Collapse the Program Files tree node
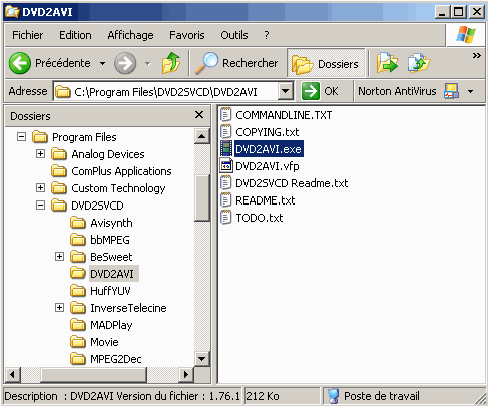The height and width of the screenshot is (406, 488). click(21, 137)
